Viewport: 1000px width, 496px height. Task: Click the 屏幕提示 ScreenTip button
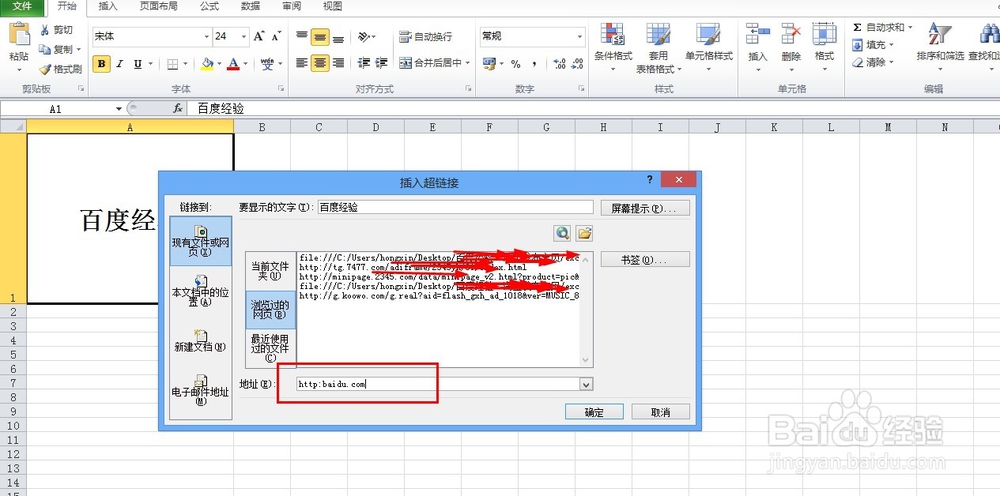645,208
